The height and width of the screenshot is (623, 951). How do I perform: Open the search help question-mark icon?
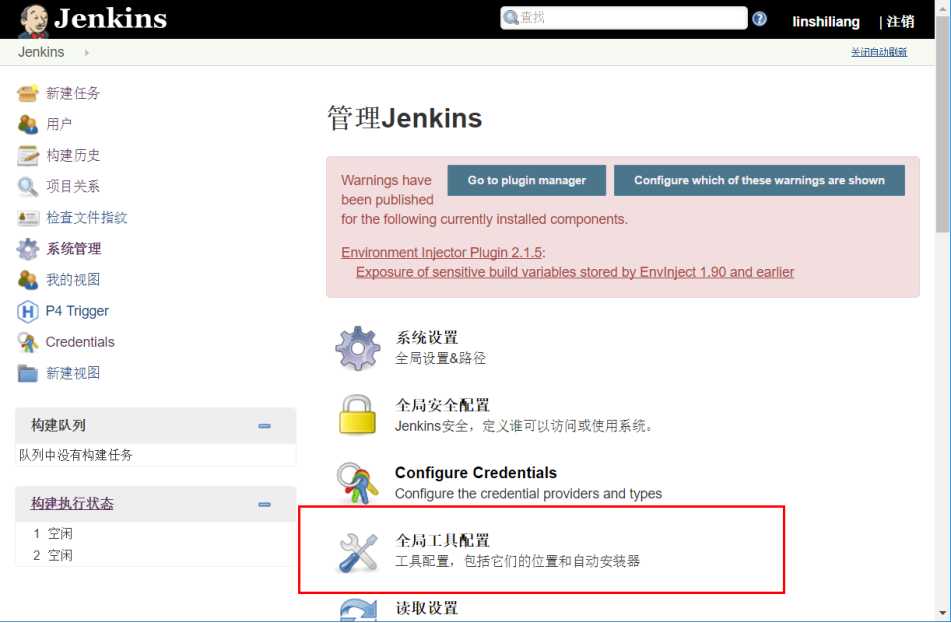point(759,19)
